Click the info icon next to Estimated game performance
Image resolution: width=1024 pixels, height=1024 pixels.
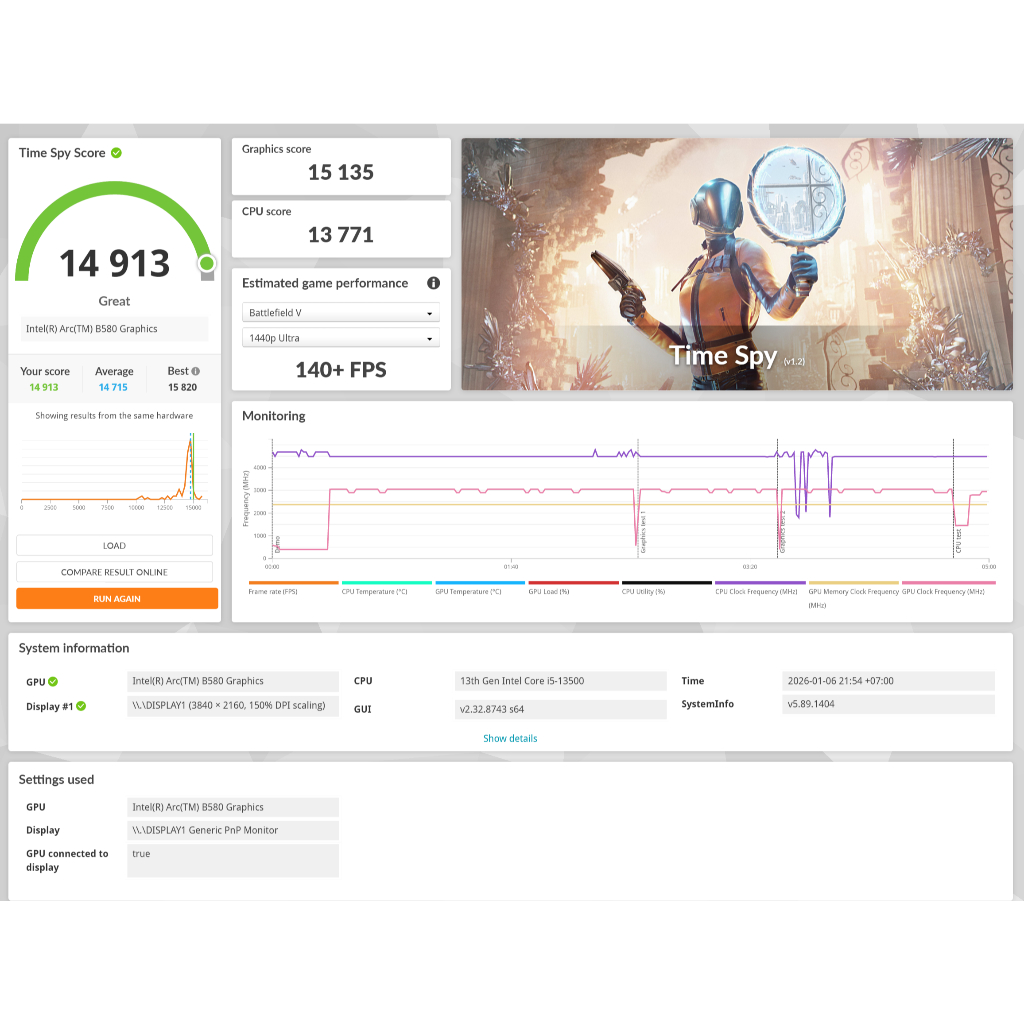click(x=433, y=283)
